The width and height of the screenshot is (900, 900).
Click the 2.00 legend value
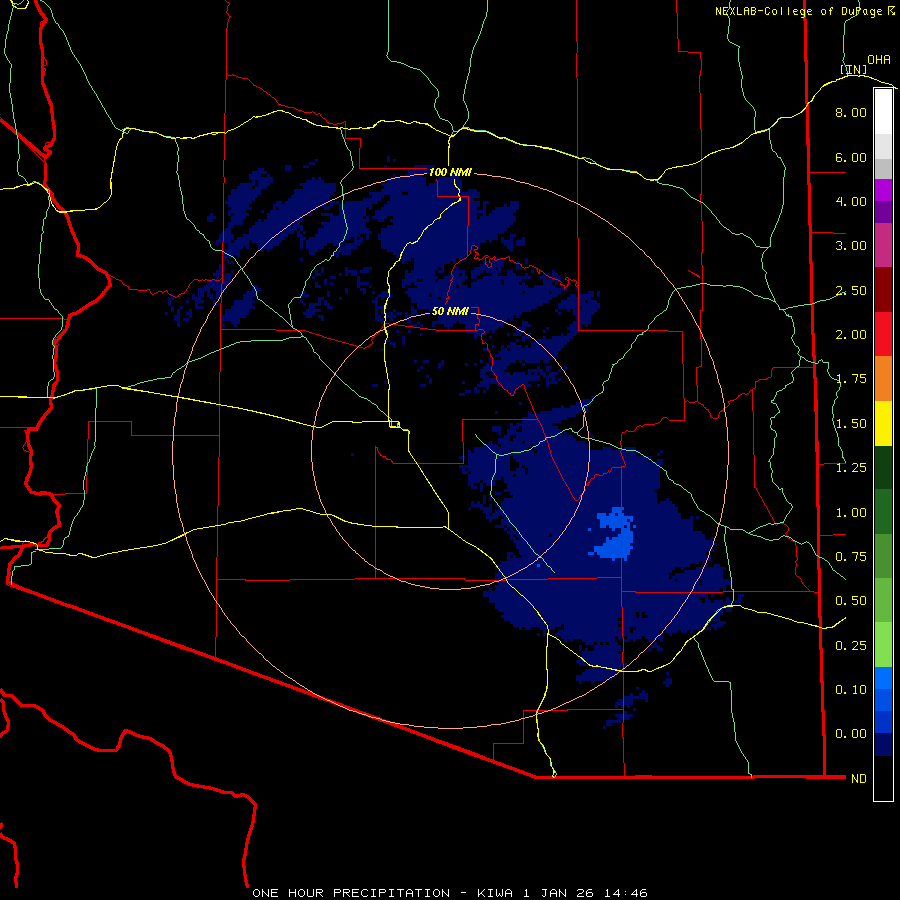coord(851,335)
